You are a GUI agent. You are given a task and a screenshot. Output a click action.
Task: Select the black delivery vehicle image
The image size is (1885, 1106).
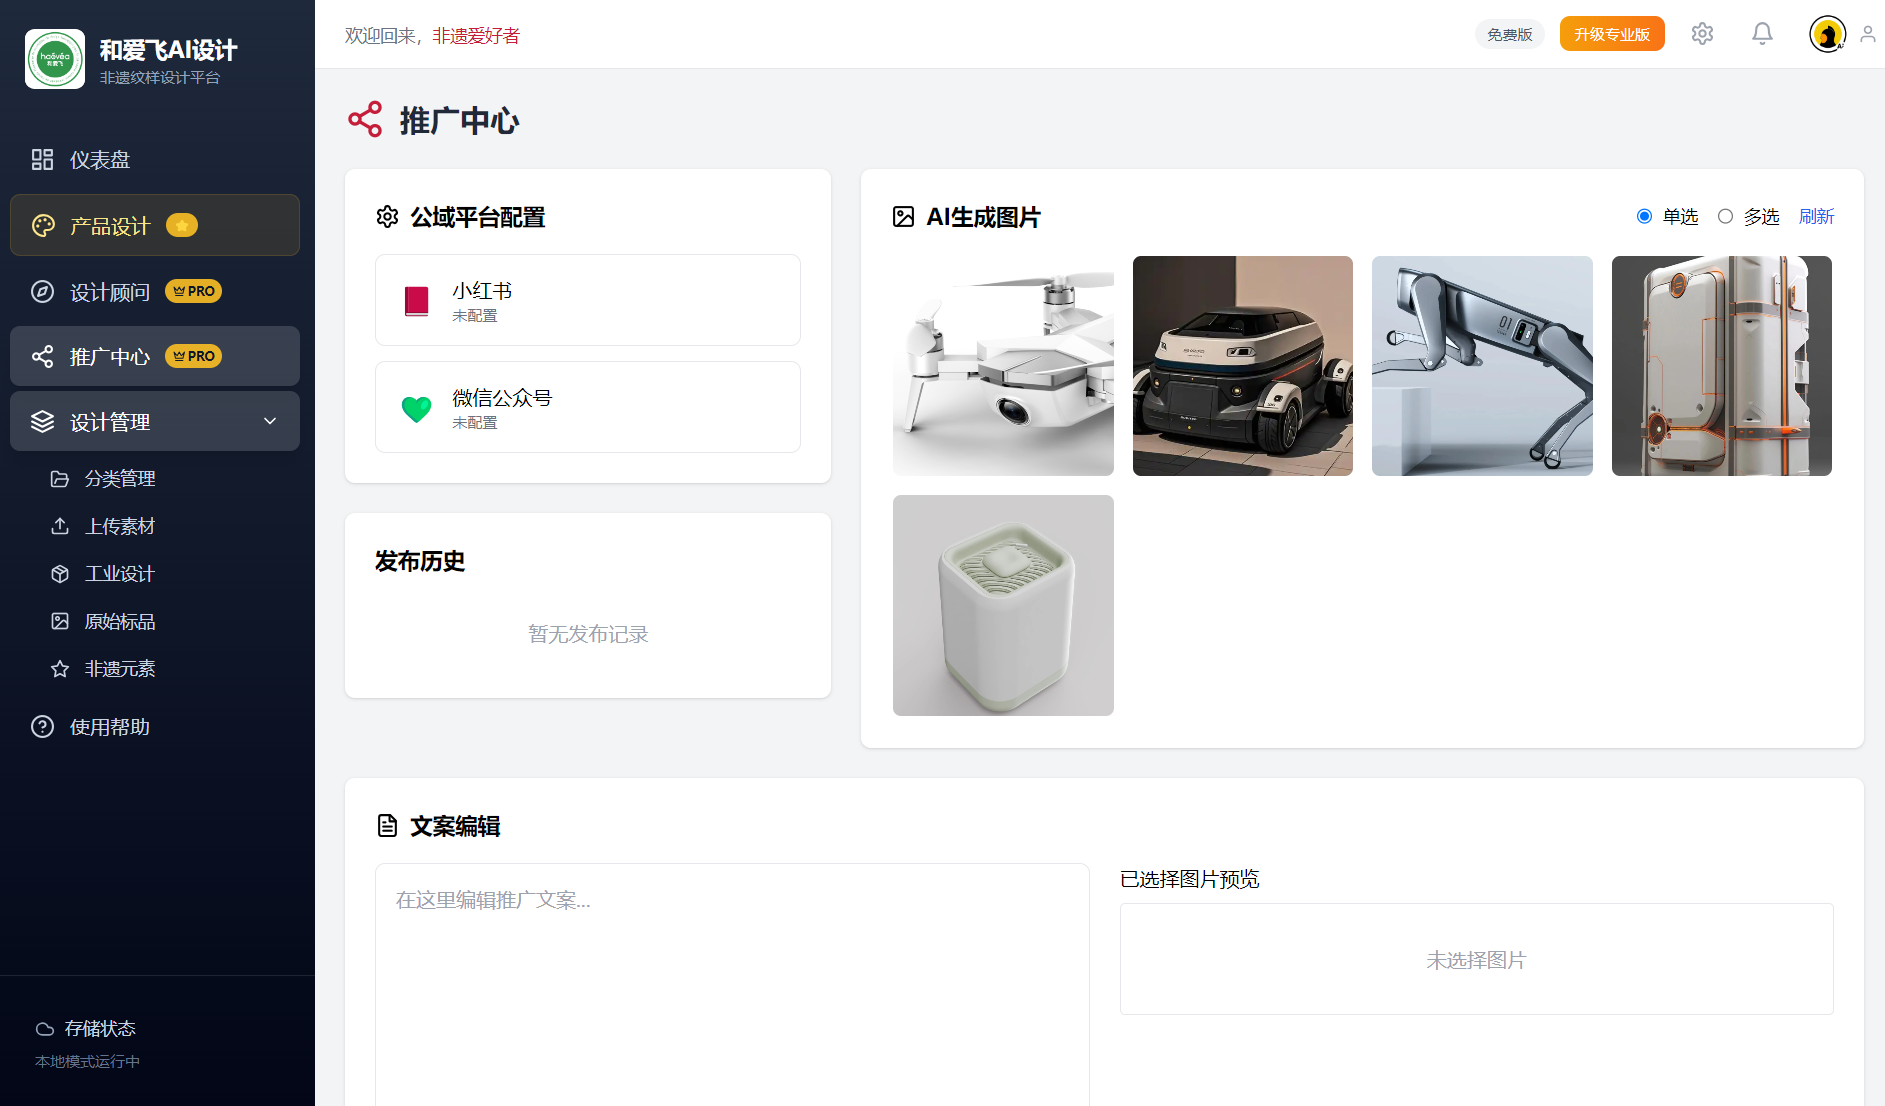coord(1242,366)
